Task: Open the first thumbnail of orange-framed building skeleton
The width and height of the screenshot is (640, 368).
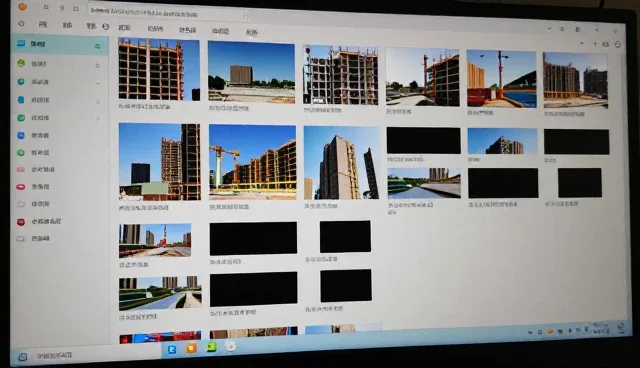Action: coord(159,69)
